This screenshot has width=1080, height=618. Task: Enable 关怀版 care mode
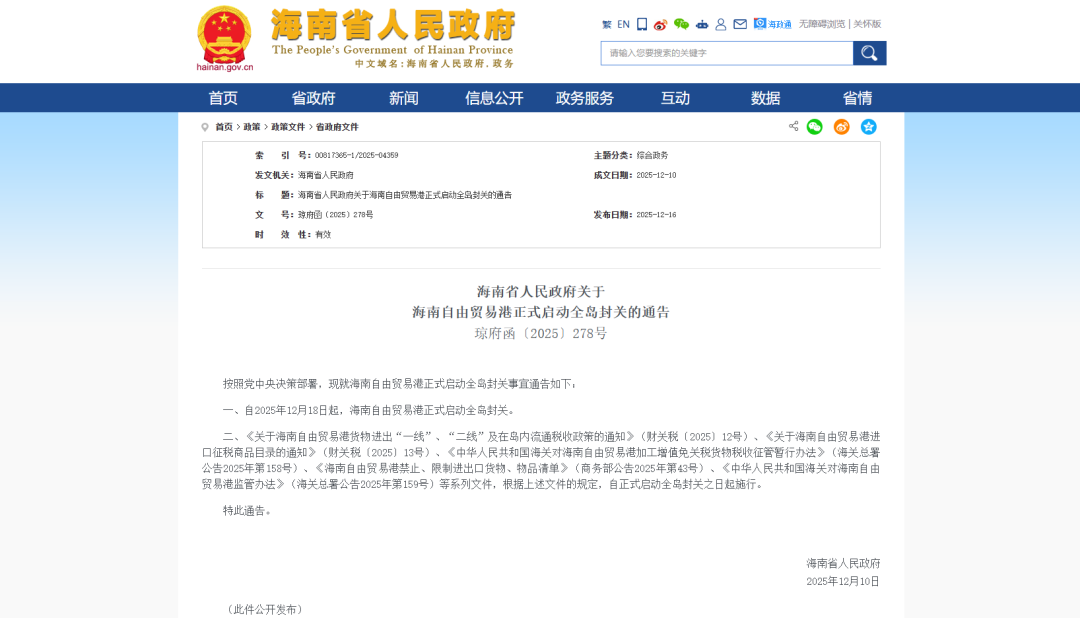pos(867,24)
